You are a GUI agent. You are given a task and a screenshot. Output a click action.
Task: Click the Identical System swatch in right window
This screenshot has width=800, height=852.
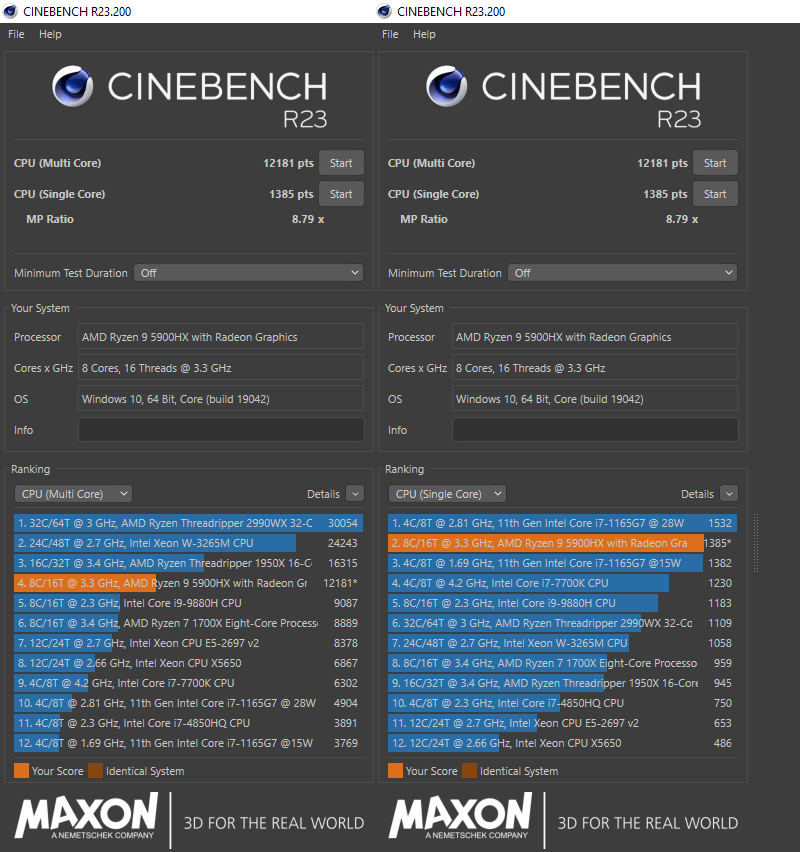[469, 771]
